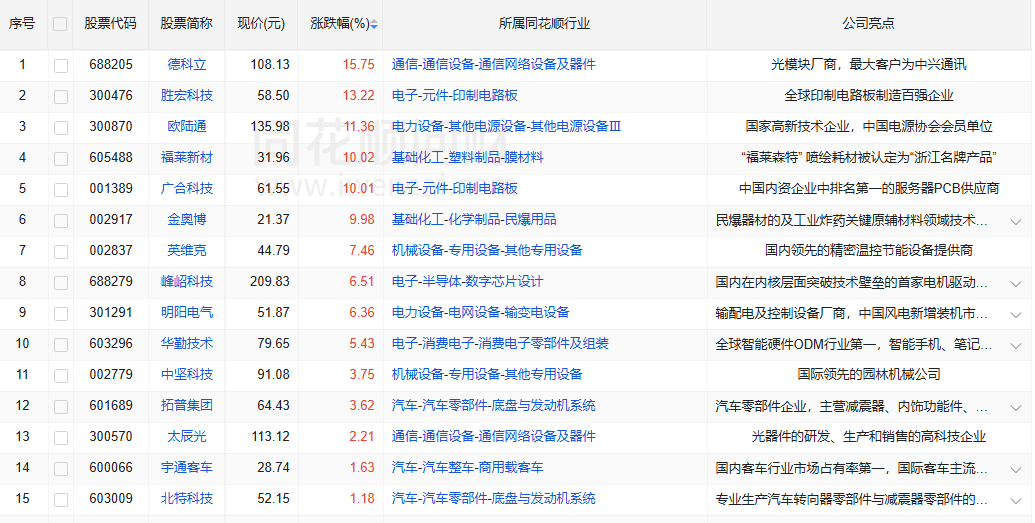Viewport: 1035px width, 523px height.
Task: Open stock link 广合科技
Action: point(187,189)
